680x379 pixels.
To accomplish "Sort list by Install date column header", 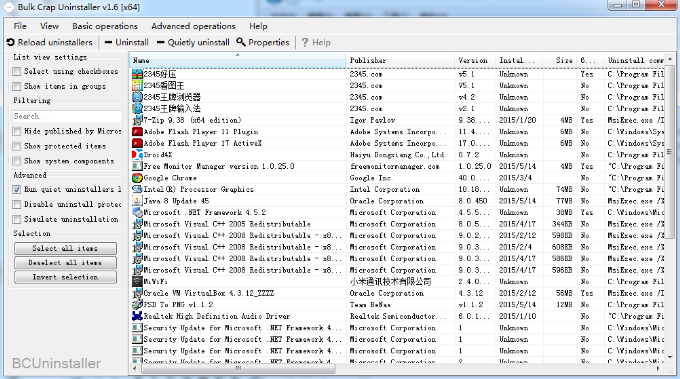I will [x=518, y=60].
